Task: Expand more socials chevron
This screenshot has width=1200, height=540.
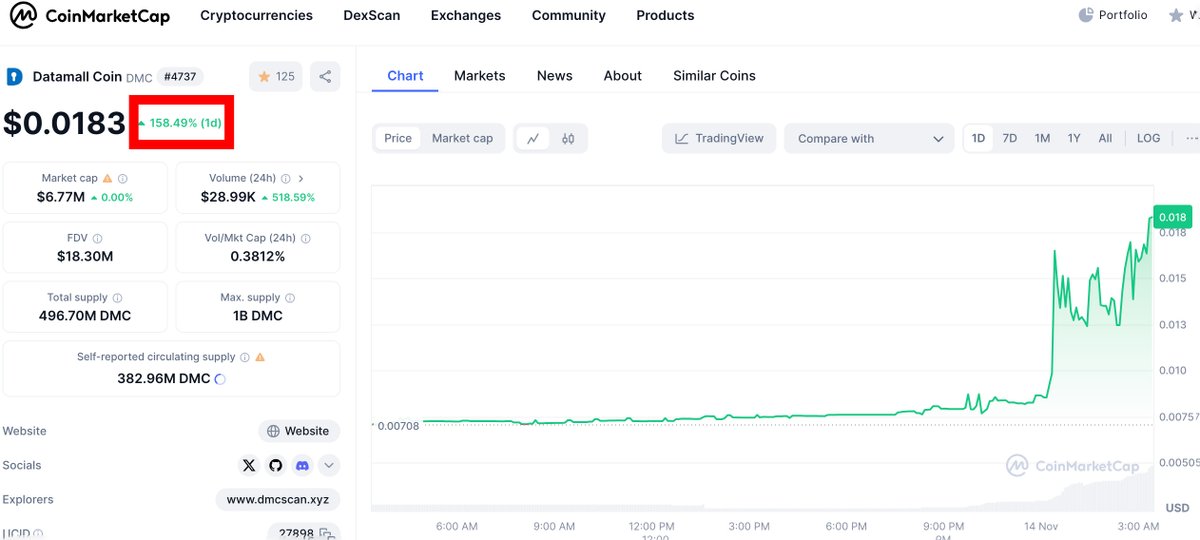Action: (x=329, y=465)
